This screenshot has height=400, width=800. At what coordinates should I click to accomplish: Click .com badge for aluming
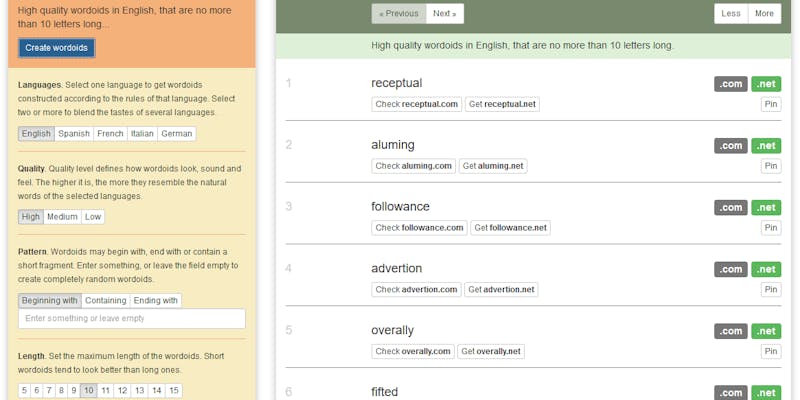click(x=731, y=146)
